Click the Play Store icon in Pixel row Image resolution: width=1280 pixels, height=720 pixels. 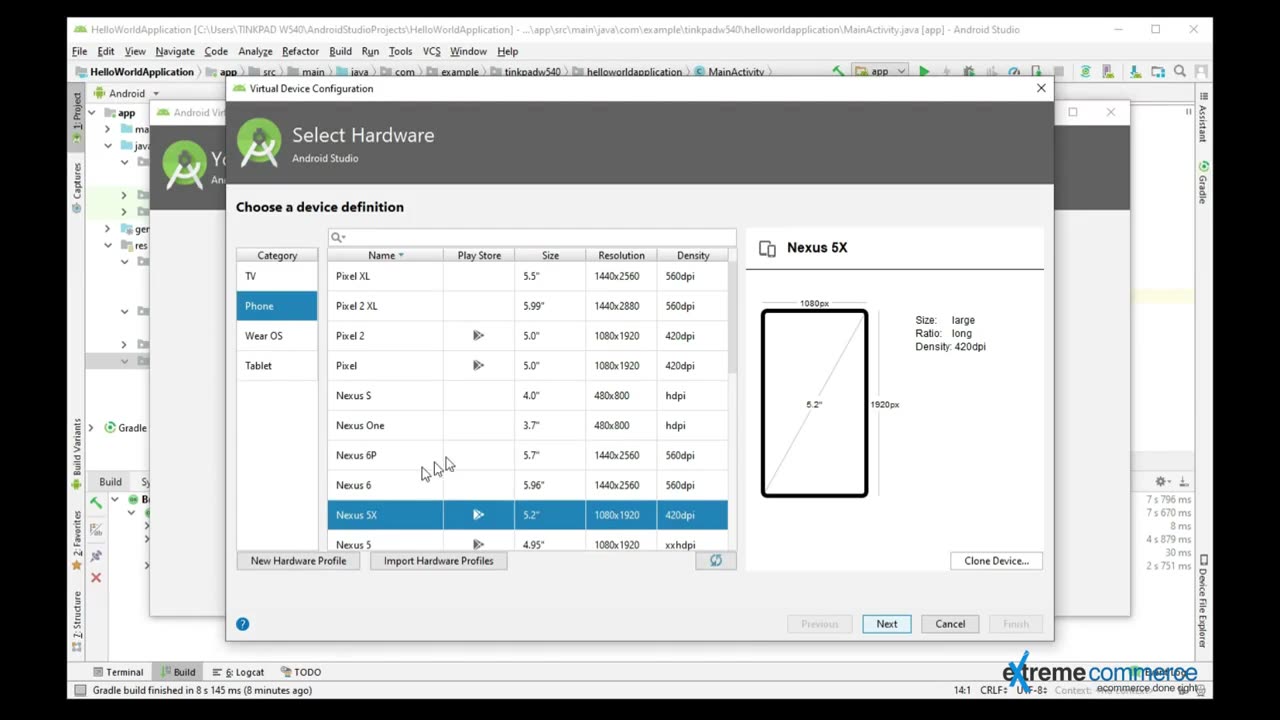(478, 366)
